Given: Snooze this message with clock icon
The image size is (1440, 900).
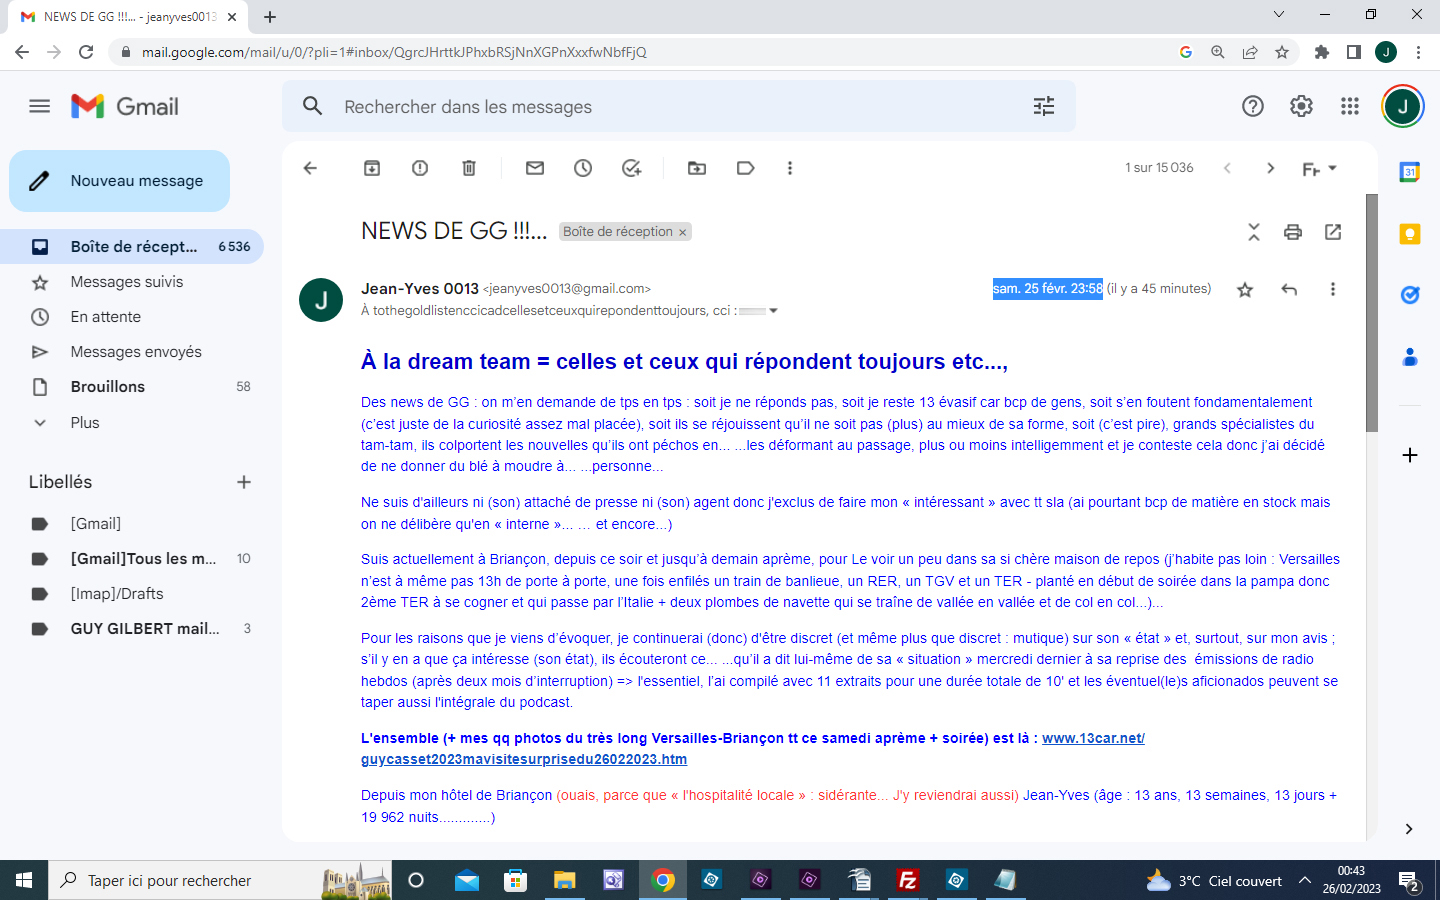Looking at the screenshot, I should [583, 168].
